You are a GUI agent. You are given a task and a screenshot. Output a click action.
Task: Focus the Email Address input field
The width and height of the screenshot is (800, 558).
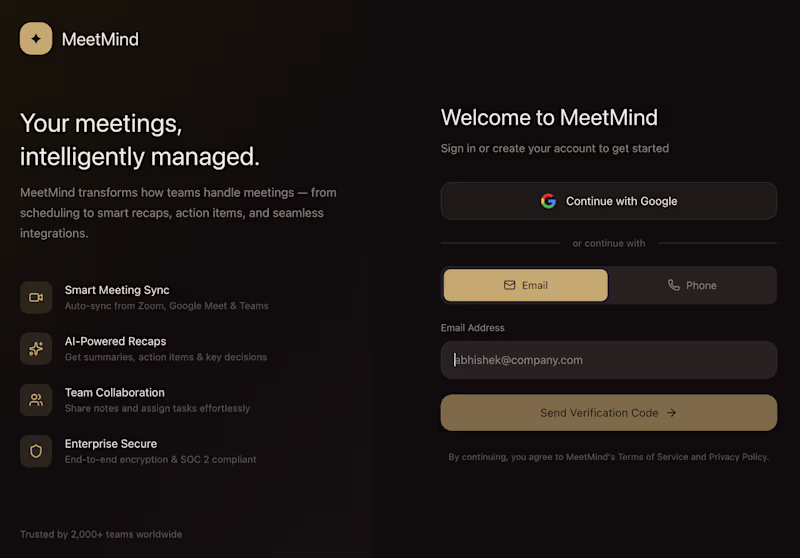pyautogui.click(x=608, y=360)
